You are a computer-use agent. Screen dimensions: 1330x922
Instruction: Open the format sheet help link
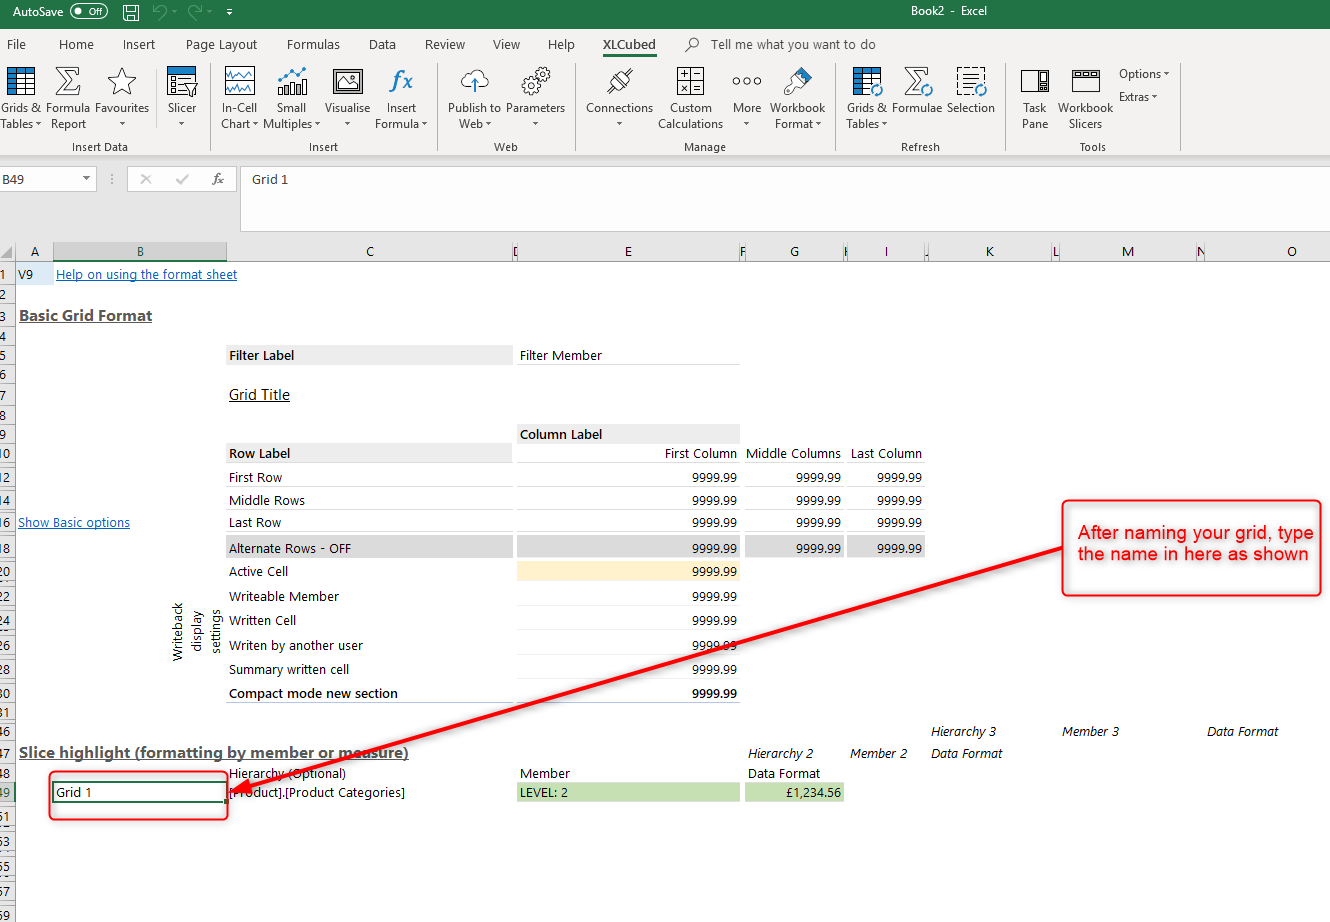tap(146, 275)
